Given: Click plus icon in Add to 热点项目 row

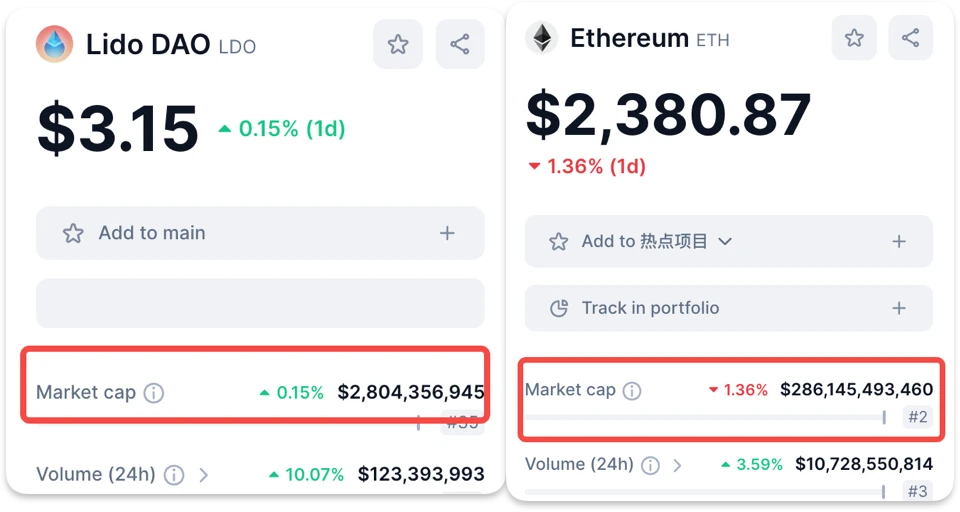Looking at the screenshot, I should point(899,241).
